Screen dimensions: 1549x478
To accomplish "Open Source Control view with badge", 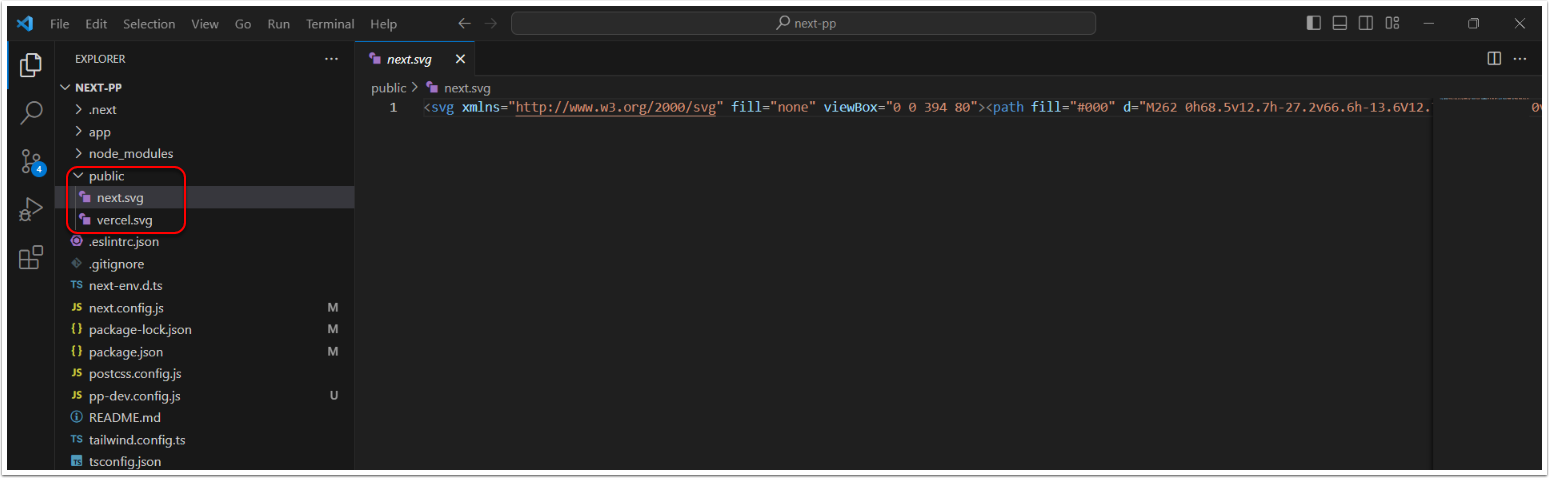I will [31, 161].
